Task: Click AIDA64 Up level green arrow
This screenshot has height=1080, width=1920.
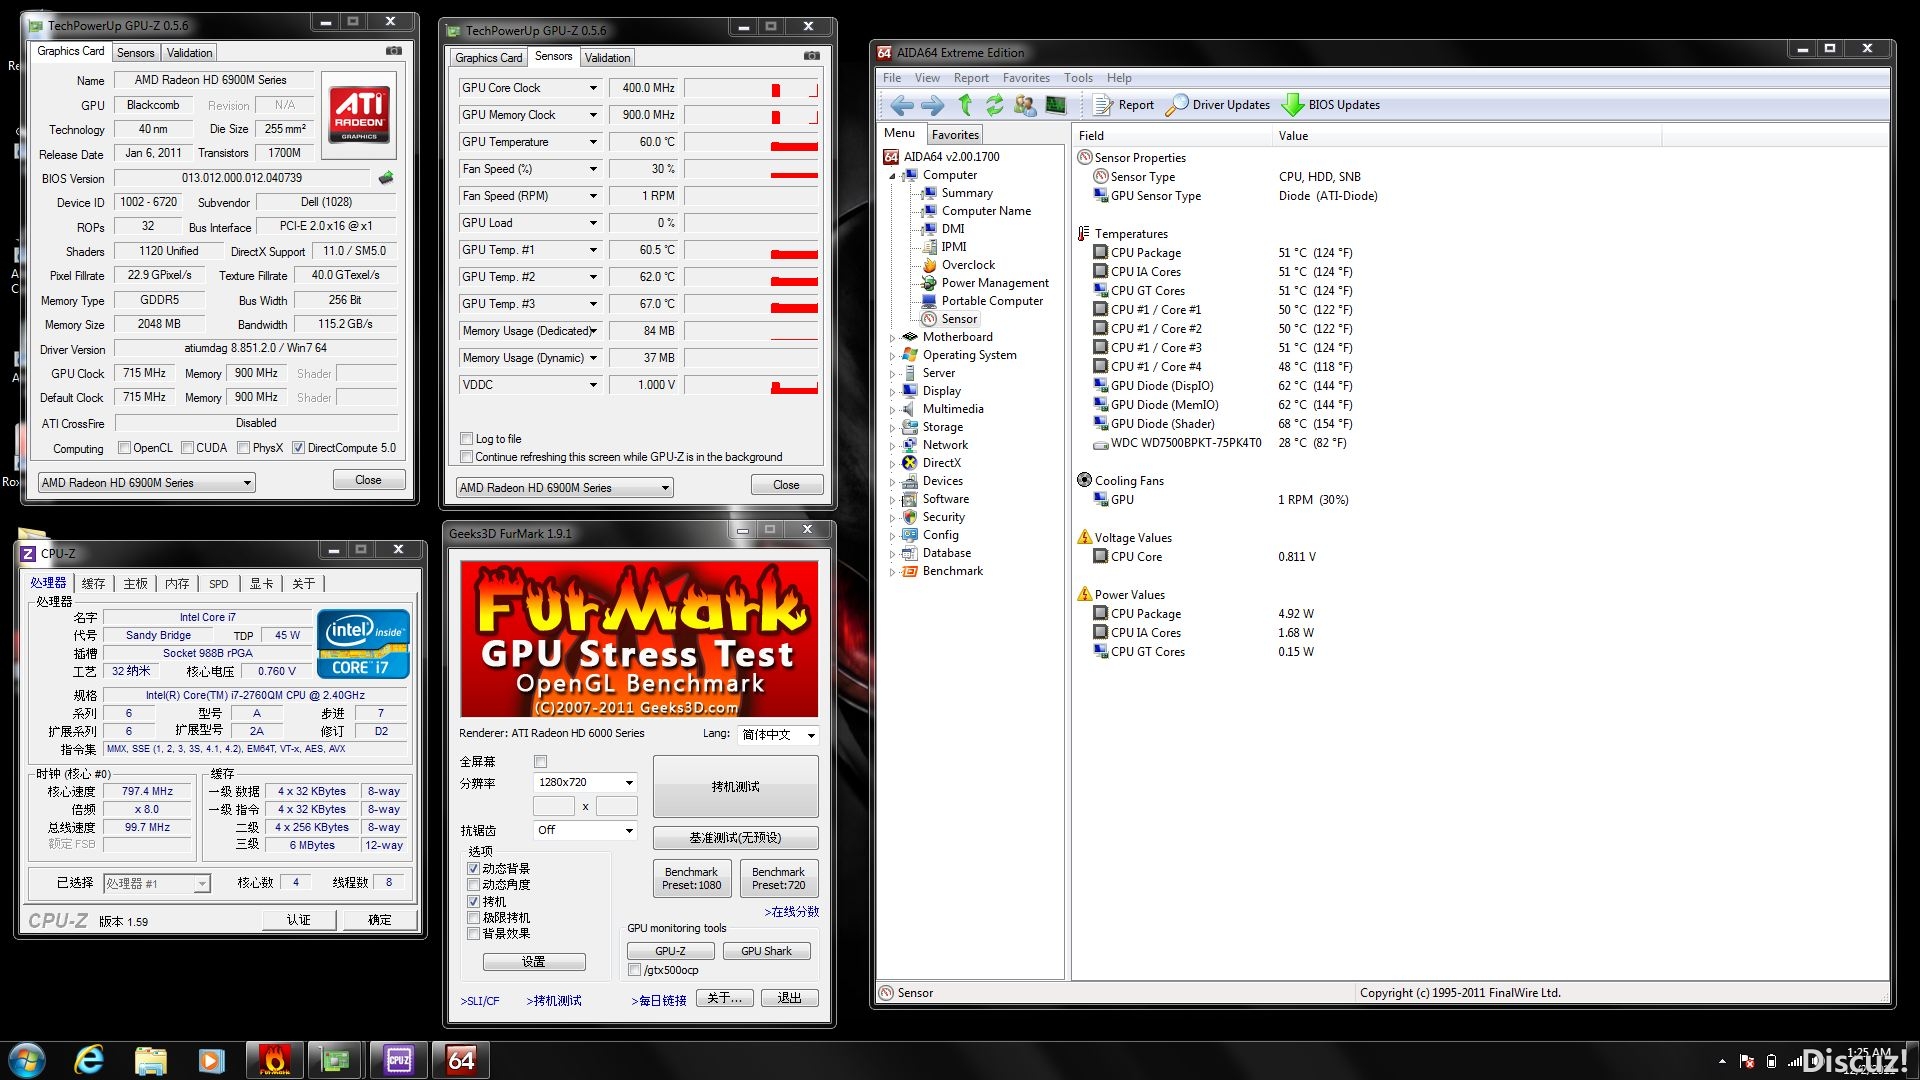Action: click(x=965, y=105)
